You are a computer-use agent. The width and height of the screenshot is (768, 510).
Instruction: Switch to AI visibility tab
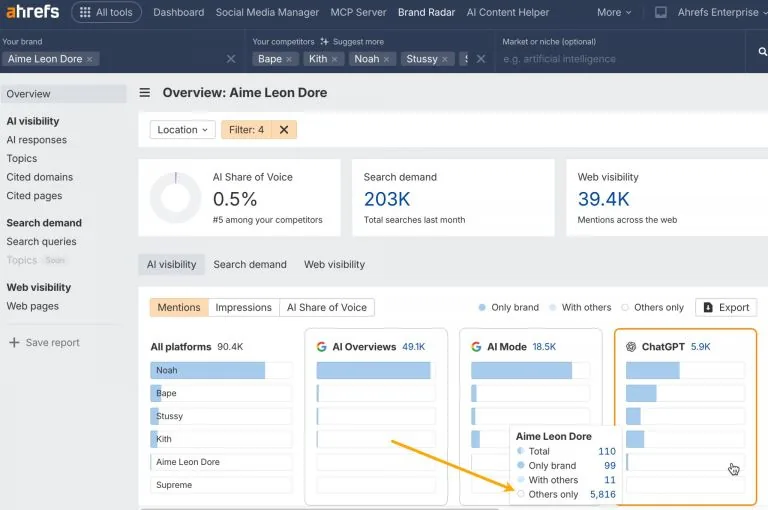point(171,265)
